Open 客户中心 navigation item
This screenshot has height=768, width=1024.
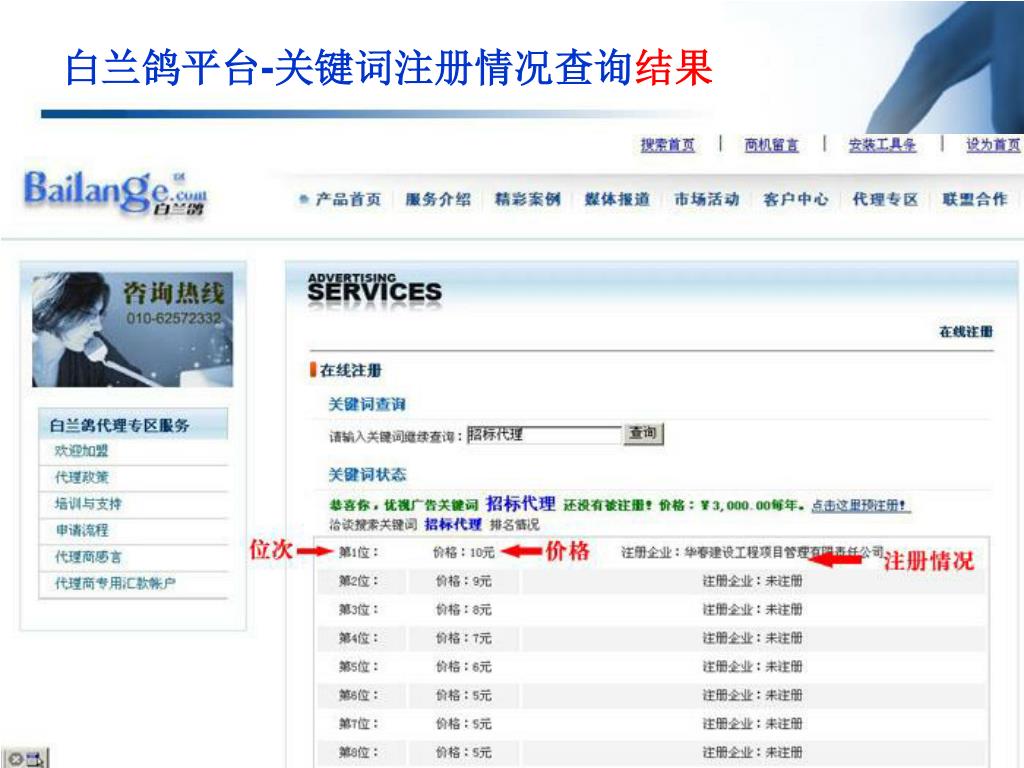pos(796,199)
